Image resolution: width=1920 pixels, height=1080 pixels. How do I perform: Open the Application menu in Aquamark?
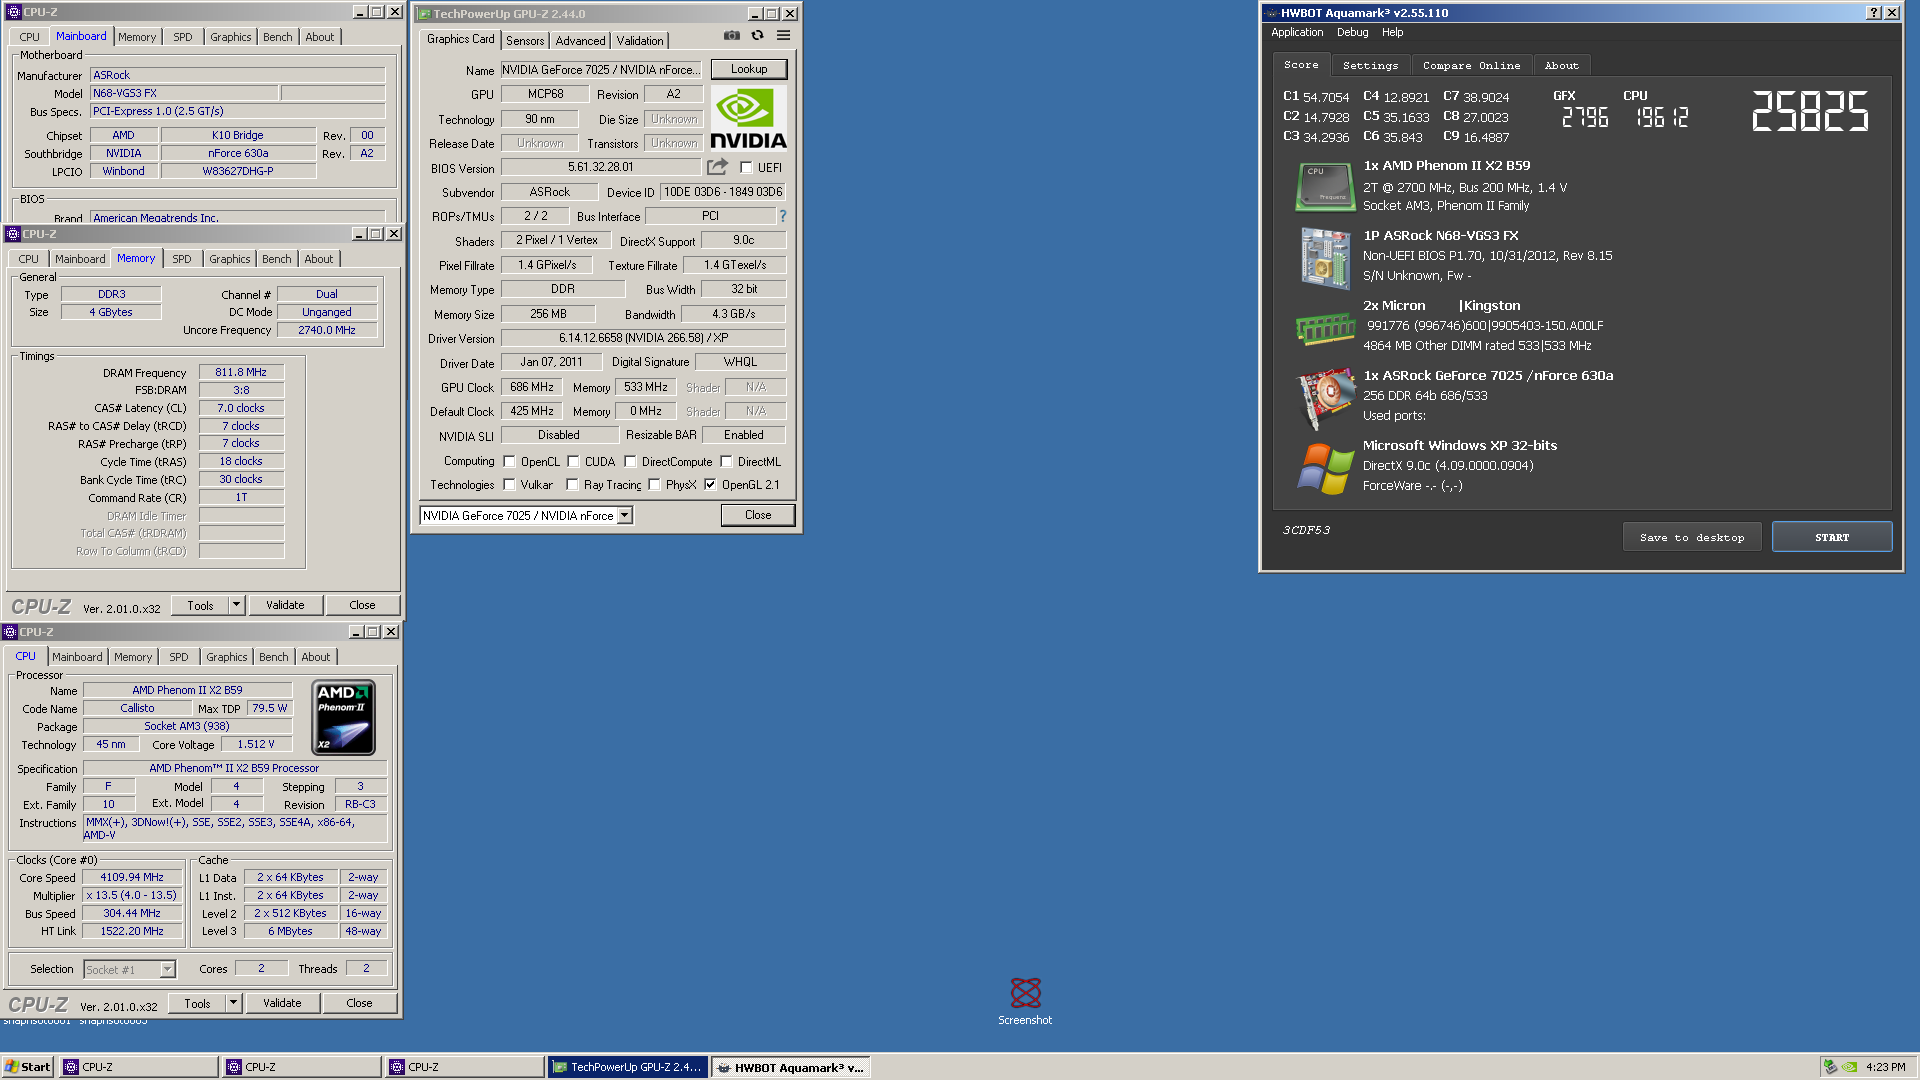tap(1297, 32)
